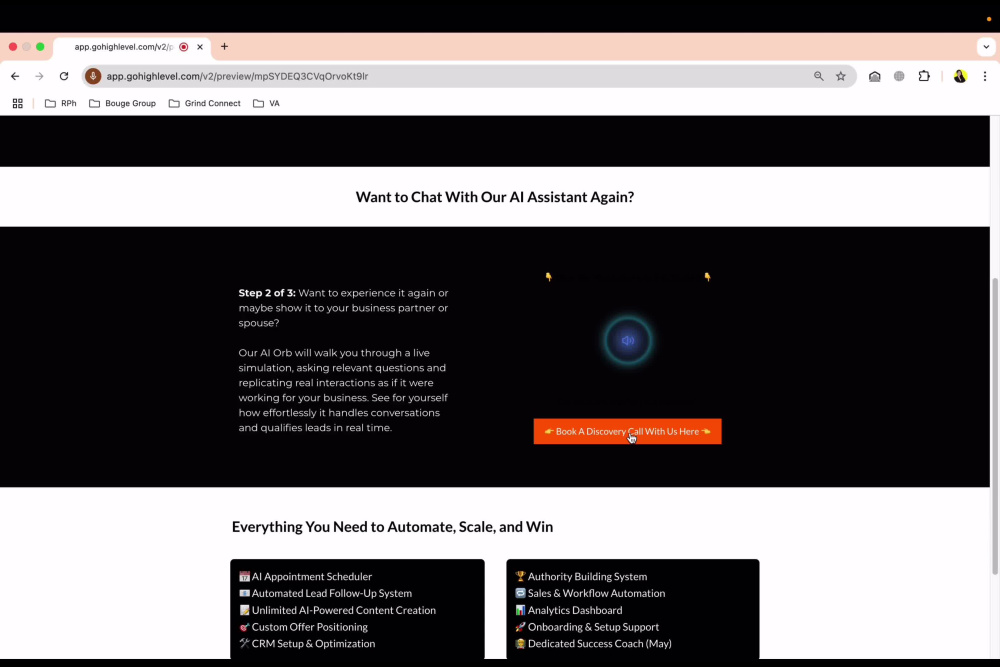Screen dimensions: 1000x667
Task: Click 'Custom Offer Positioning' list item
Action: (304, 627)
